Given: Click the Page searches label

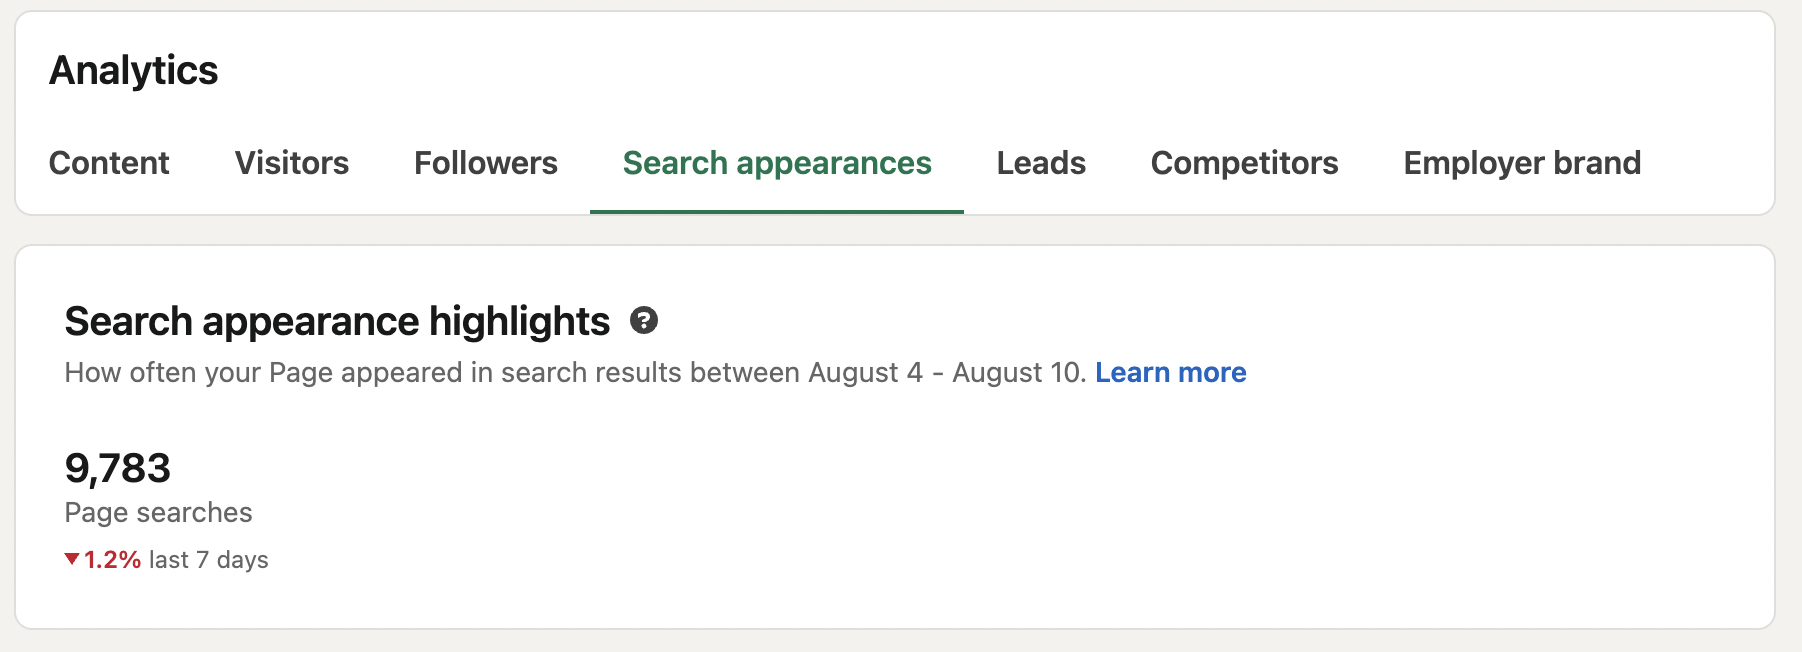Looking at the screenshot, I should coord(158,513).
